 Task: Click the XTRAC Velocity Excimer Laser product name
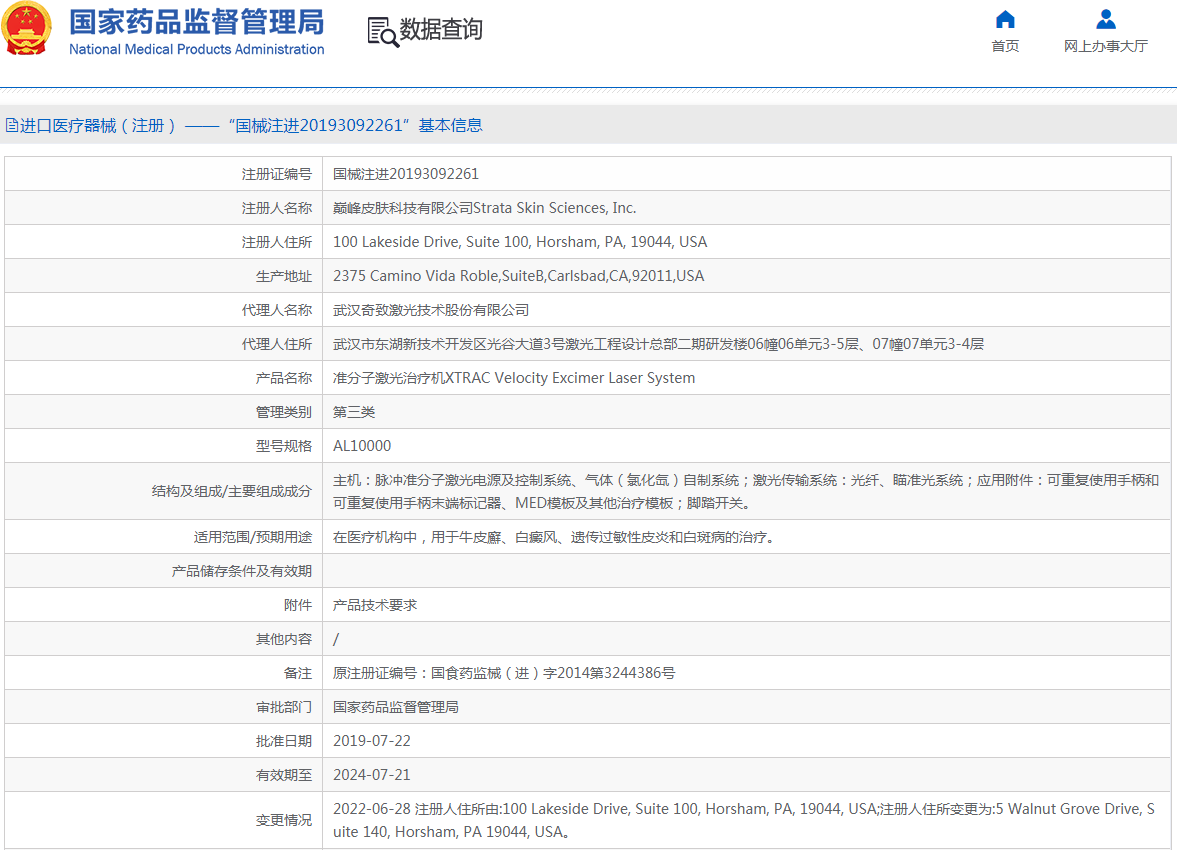coord(513,378)
